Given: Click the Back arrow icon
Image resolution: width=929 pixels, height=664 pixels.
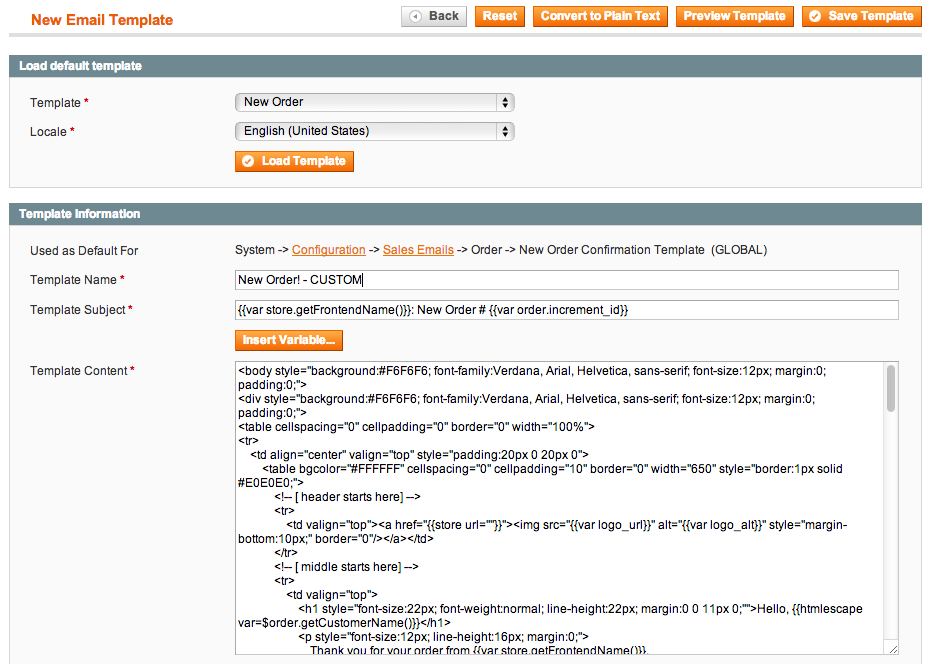Looking at the screenshot, I should point(415,16).
